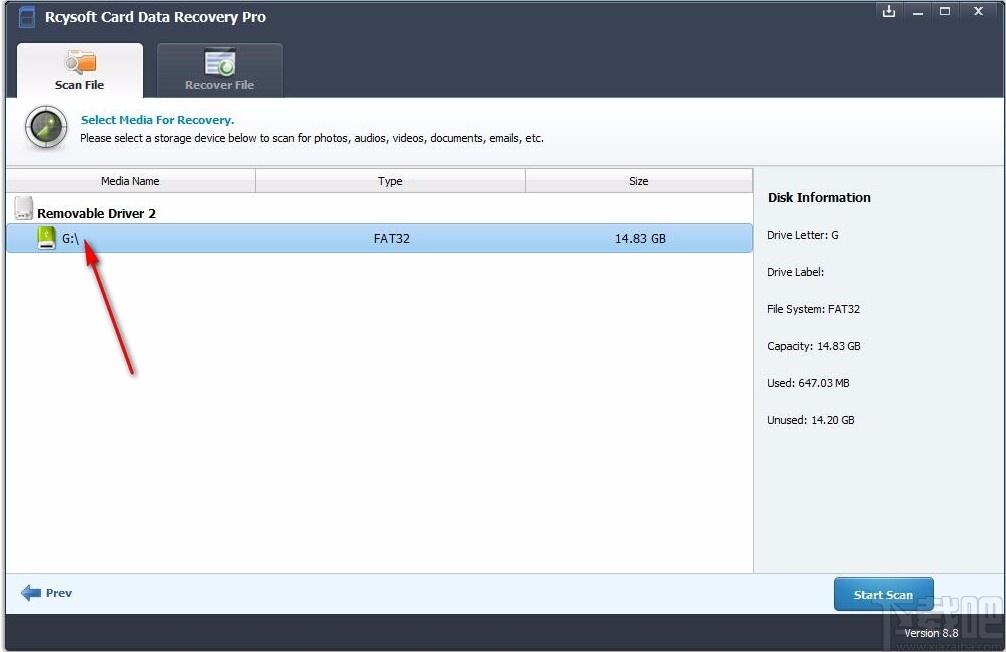Sort by Type column header
The height and width of the screenshot is (652, 1006).
(x=390, y=181)
